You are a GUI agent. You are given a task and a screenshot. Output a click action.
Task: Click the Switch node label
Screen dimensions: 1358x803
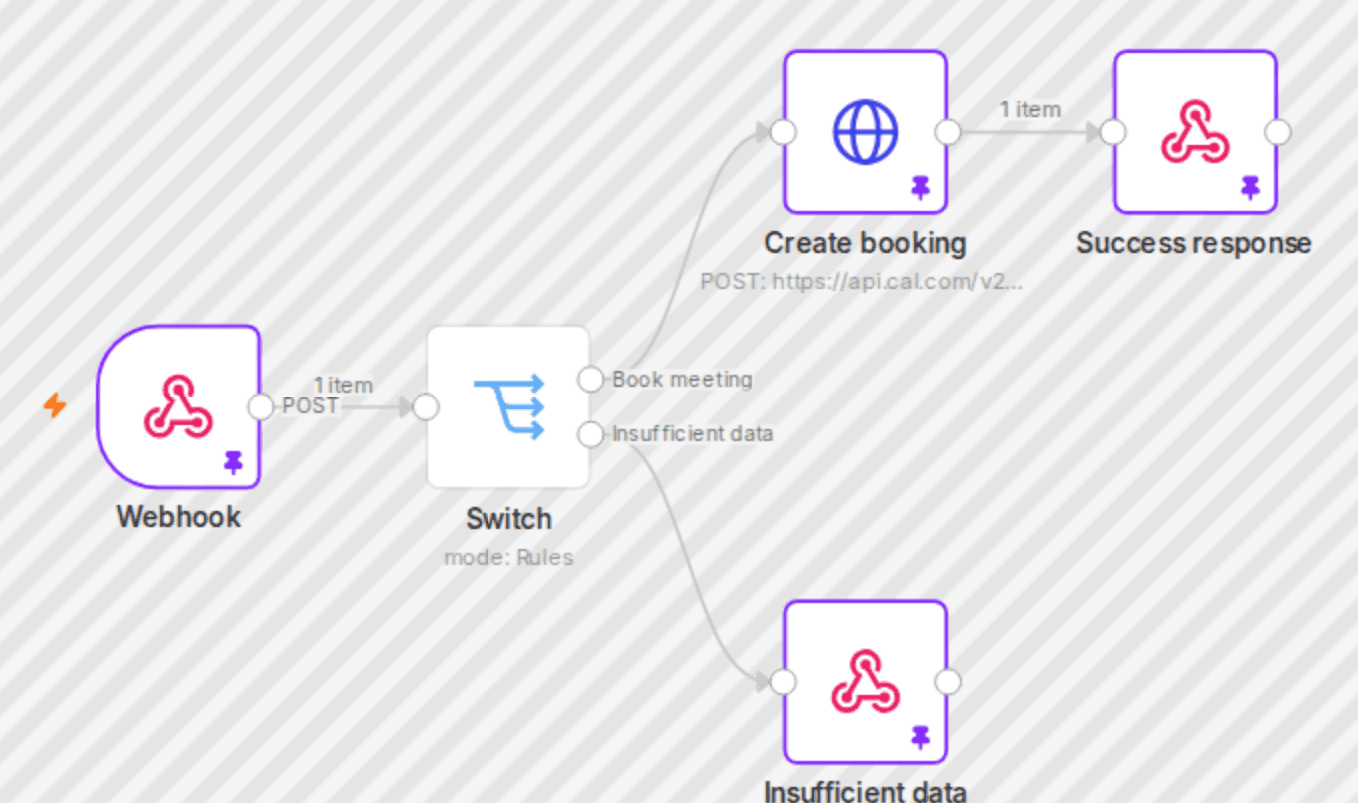pos(509,519)
